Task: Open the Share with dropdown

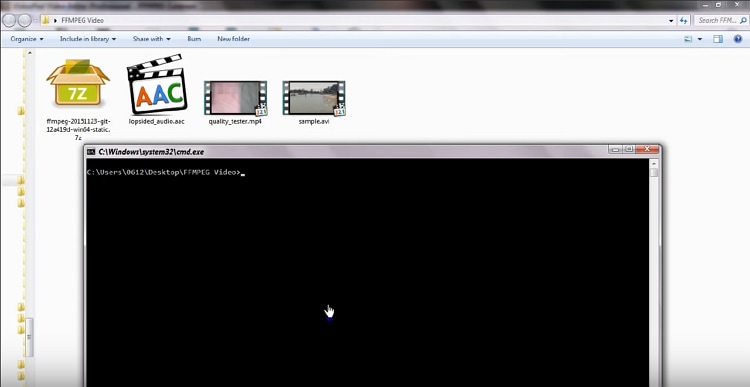Action: 152,39
